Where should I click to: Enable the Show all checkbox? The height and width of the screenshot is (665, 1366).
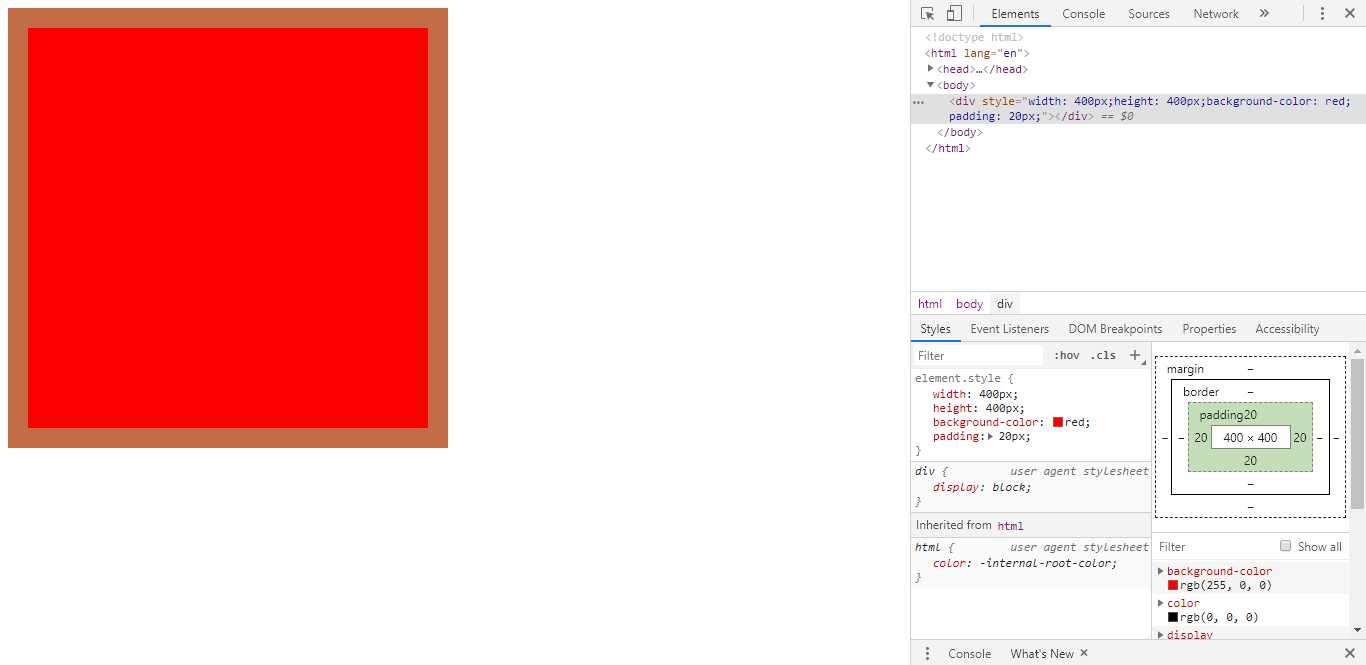[1286, 546]
